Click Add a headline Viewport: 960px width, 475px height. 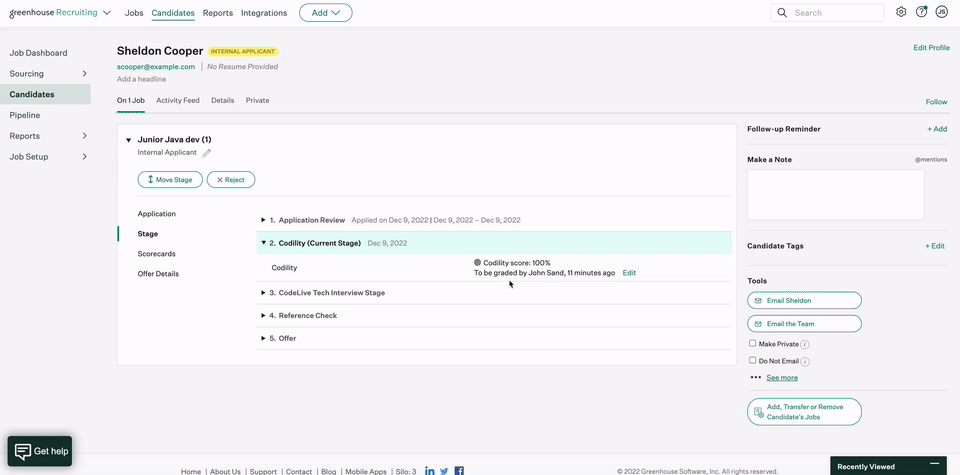tap(141, 79)
